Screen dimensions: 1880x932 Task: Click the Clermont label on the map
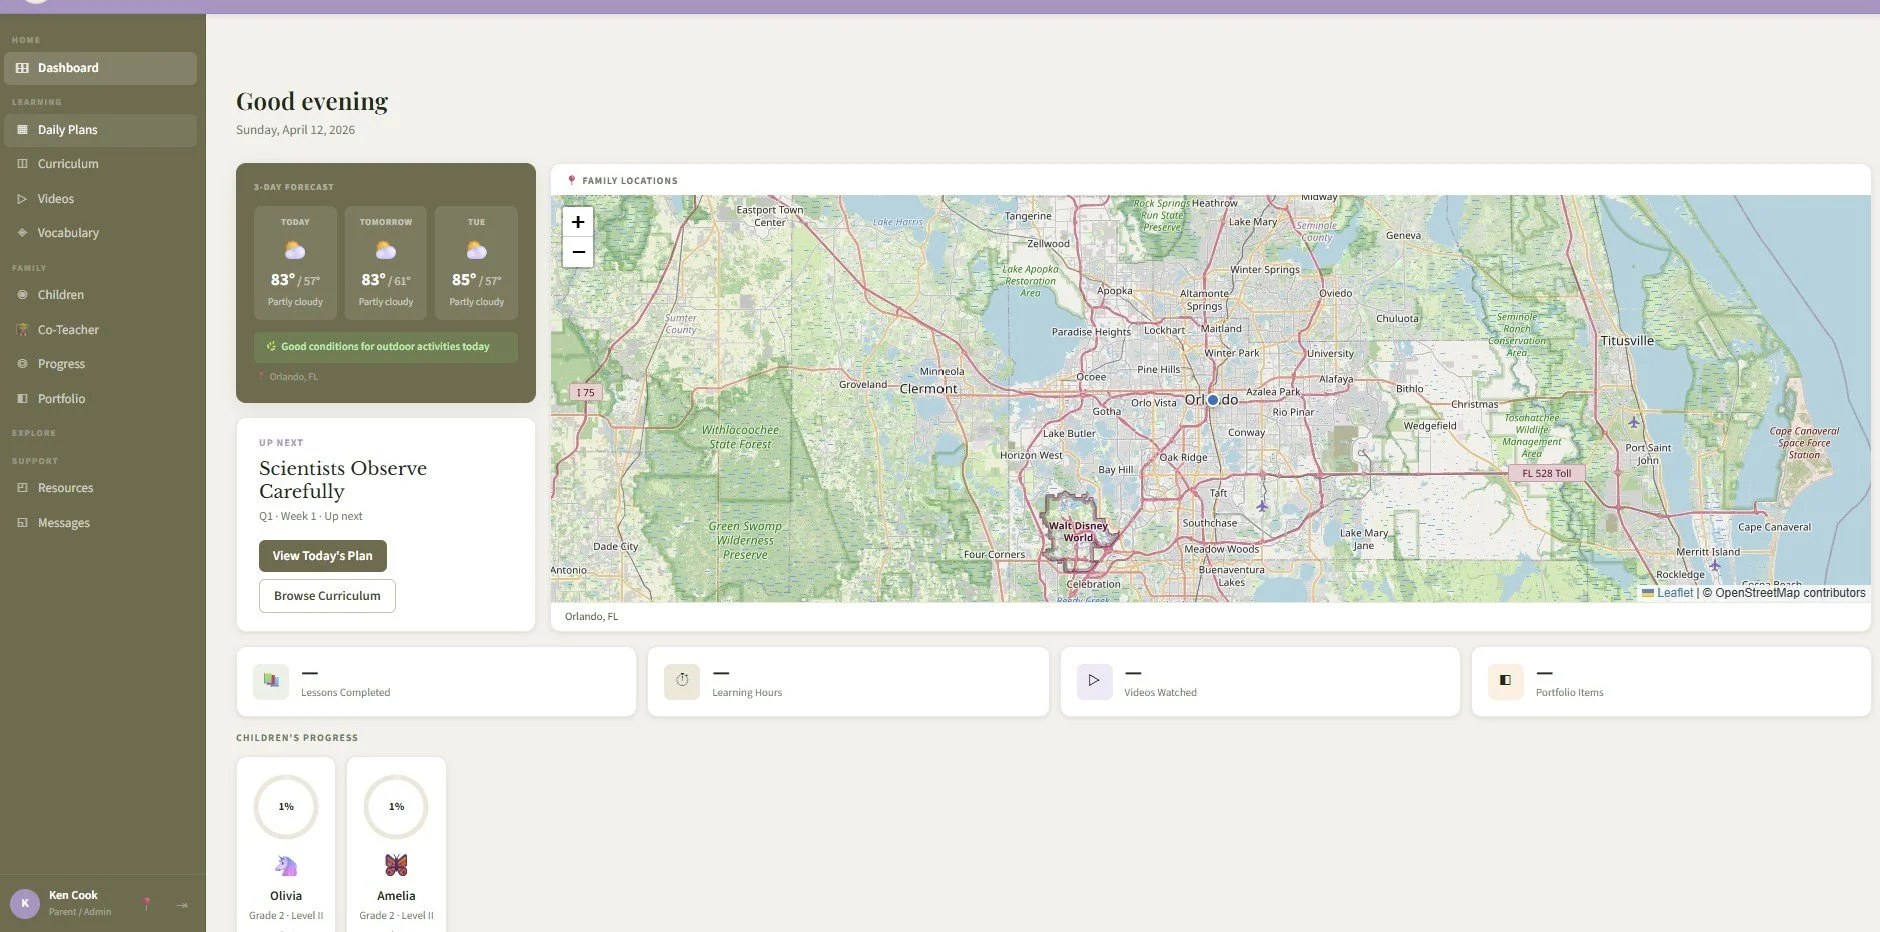coord(928,389)
